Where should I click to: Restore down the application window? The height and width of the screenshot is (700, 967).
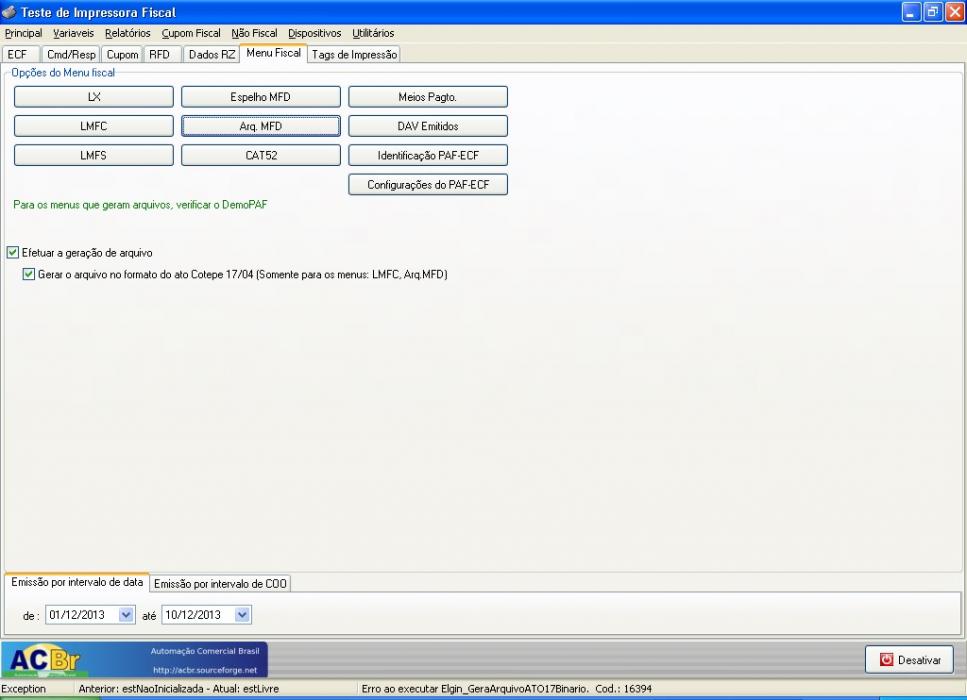tap(932, 12)
